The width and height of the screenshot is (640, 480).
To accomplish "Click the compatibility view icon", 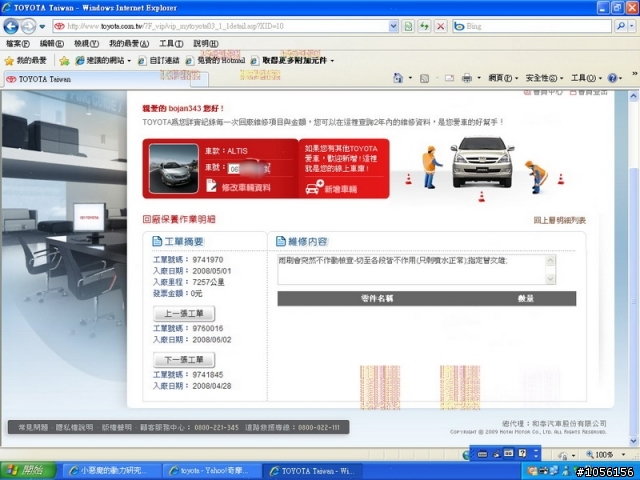I will 408,26.
